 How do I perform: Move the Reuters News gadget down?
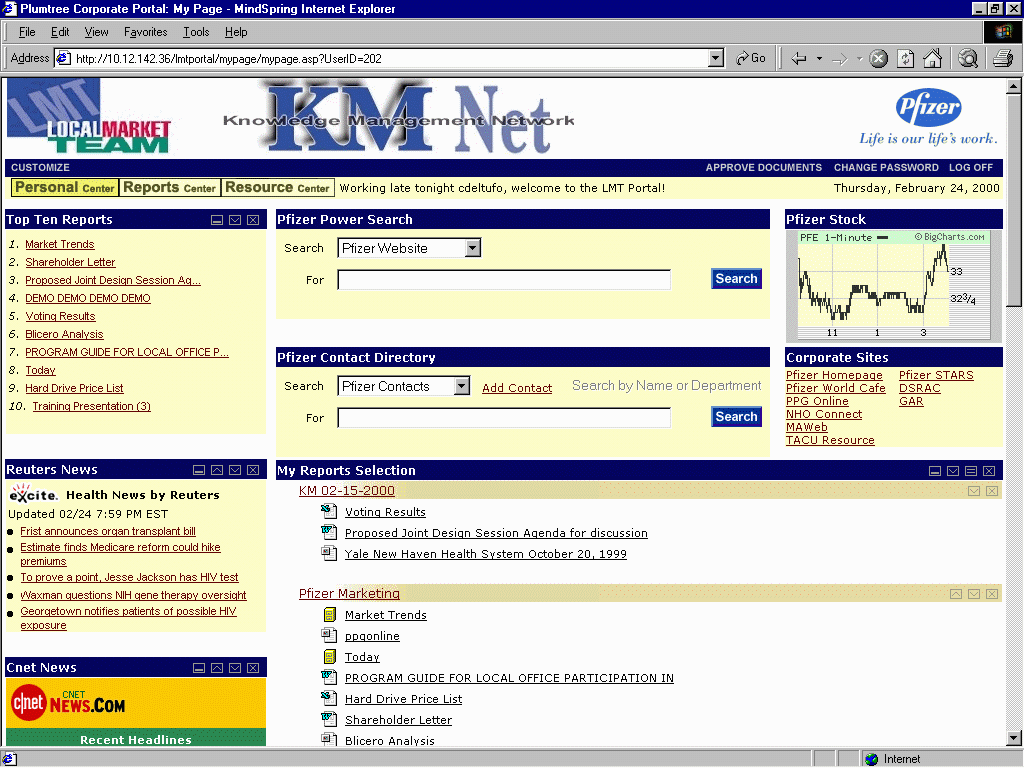235,470
